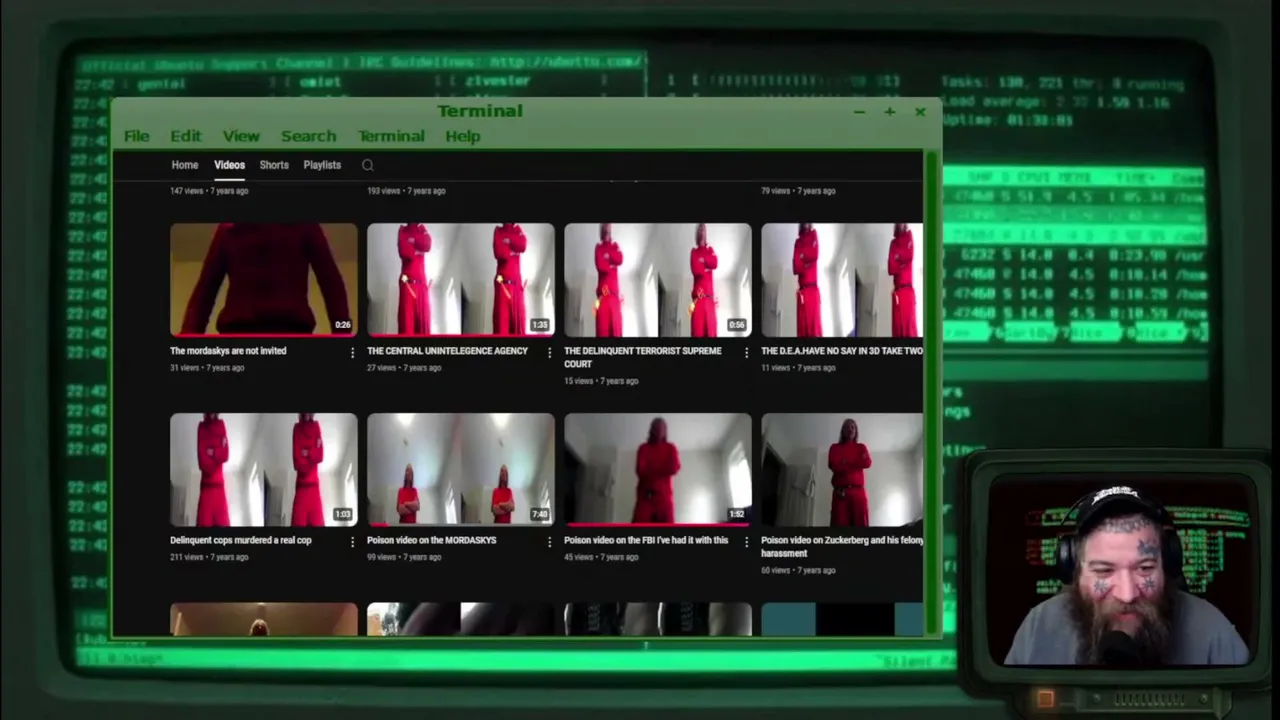Minimize the Terminal window

pos(859,112)
